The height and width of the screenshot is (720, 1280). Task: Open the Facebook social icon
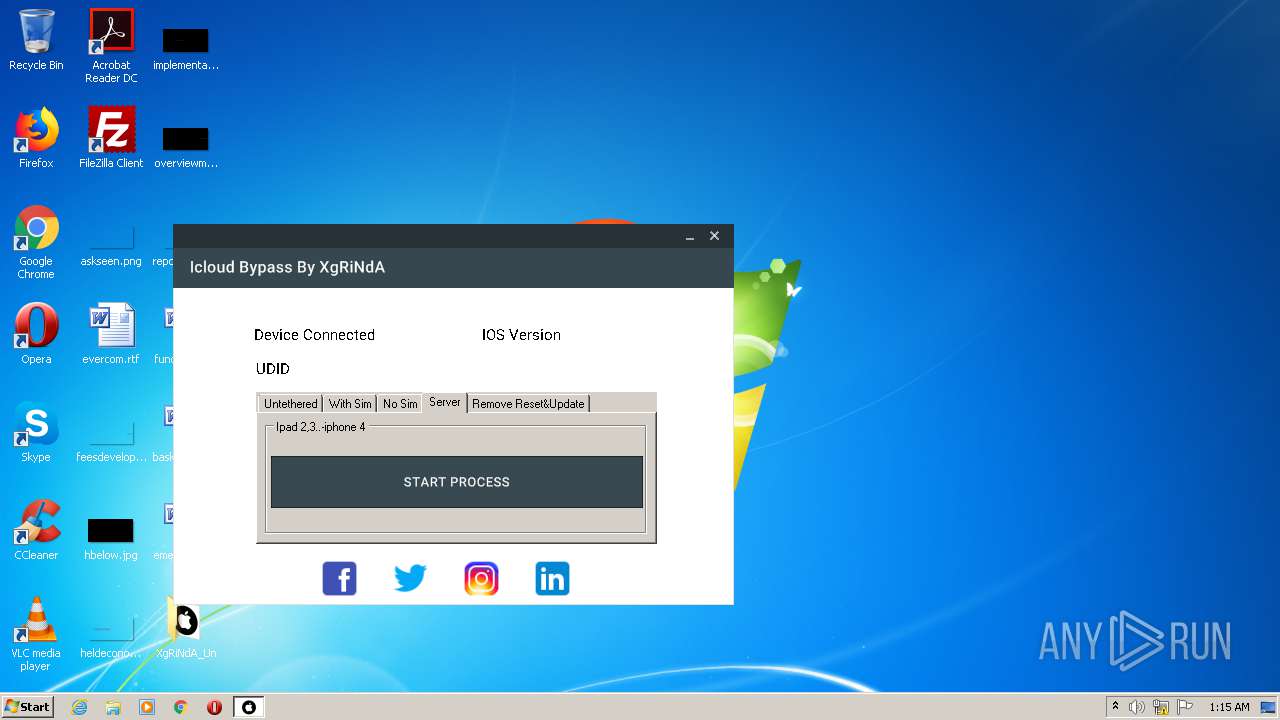click(x=340, y=578)
